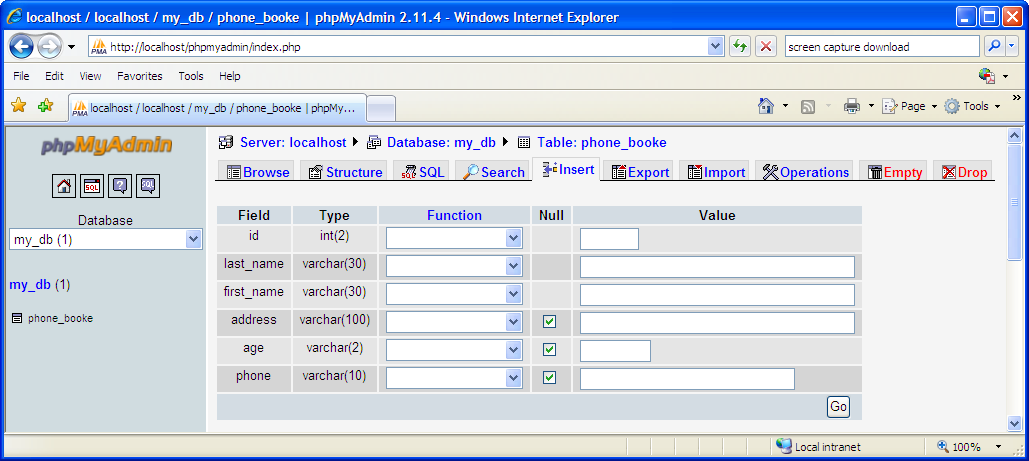Switch to the Structure tab

(x=345, y=172)
